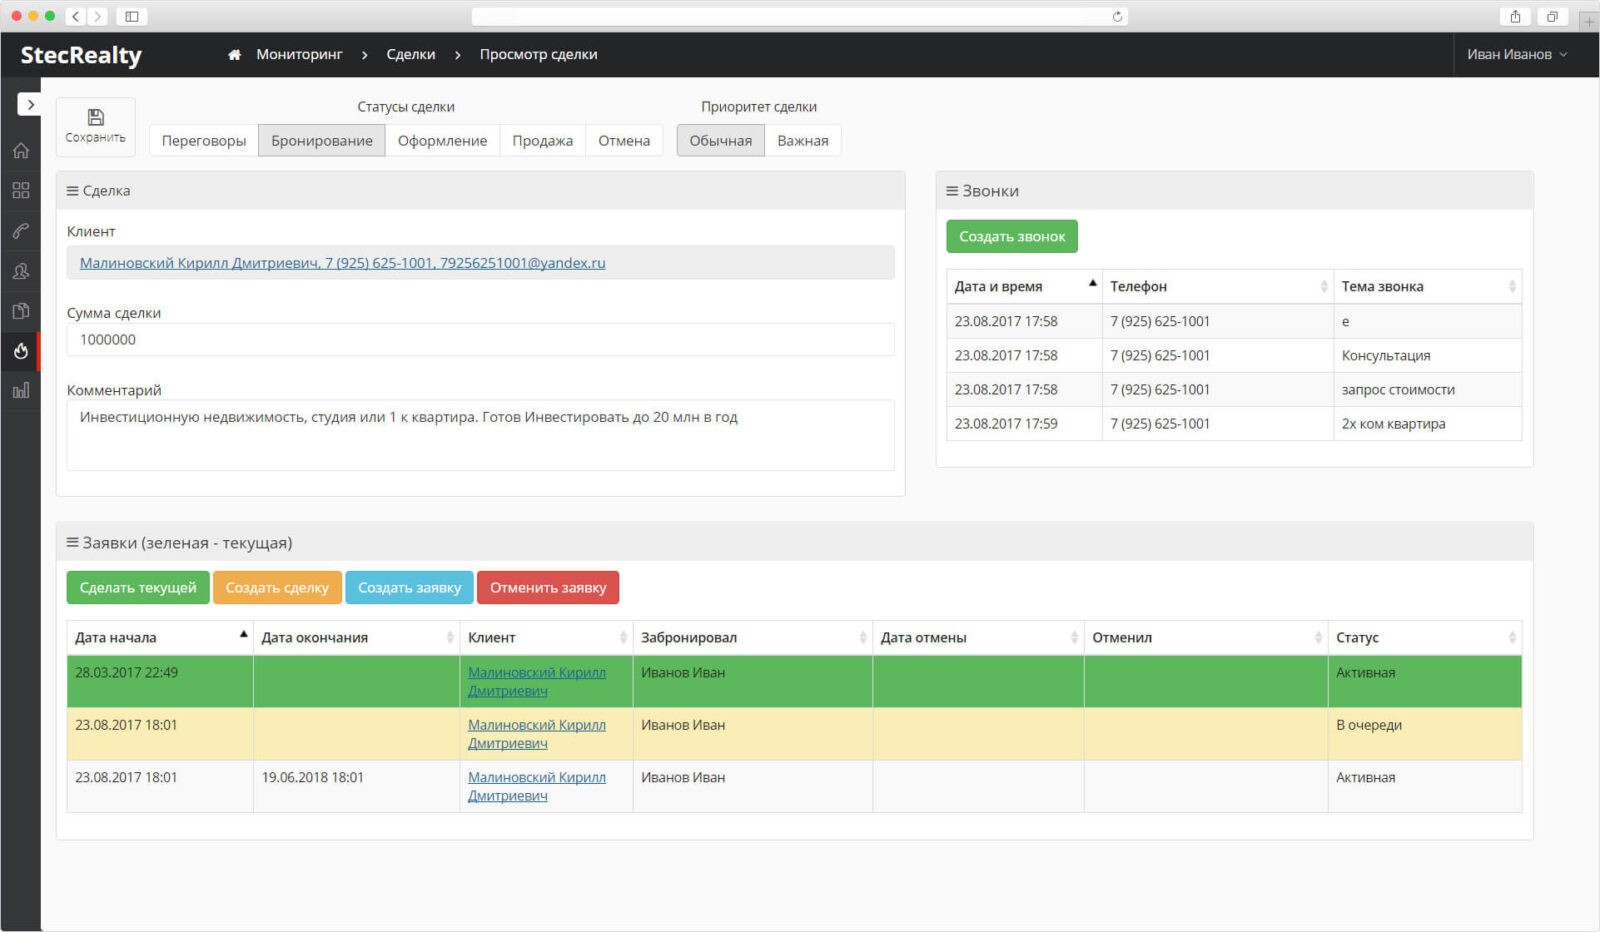This screenshot has width=1600, height=932.
Task: Open the Иван Иванов user dropdown
Action: point(1516,55)
